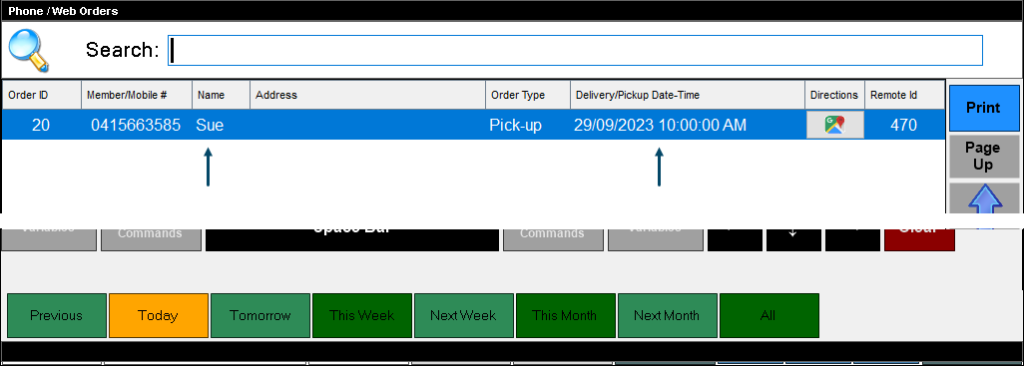Click the Order Type column header

pos(528,95)
